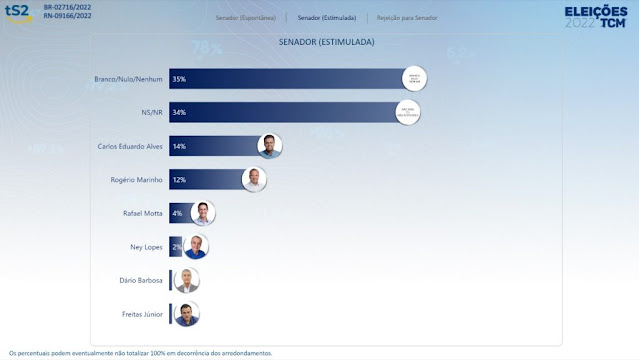The height and width of the screenshot is (360, 639).
Task: Click the 'RN-09166/2022' registration text
Action: coord(68,16)
